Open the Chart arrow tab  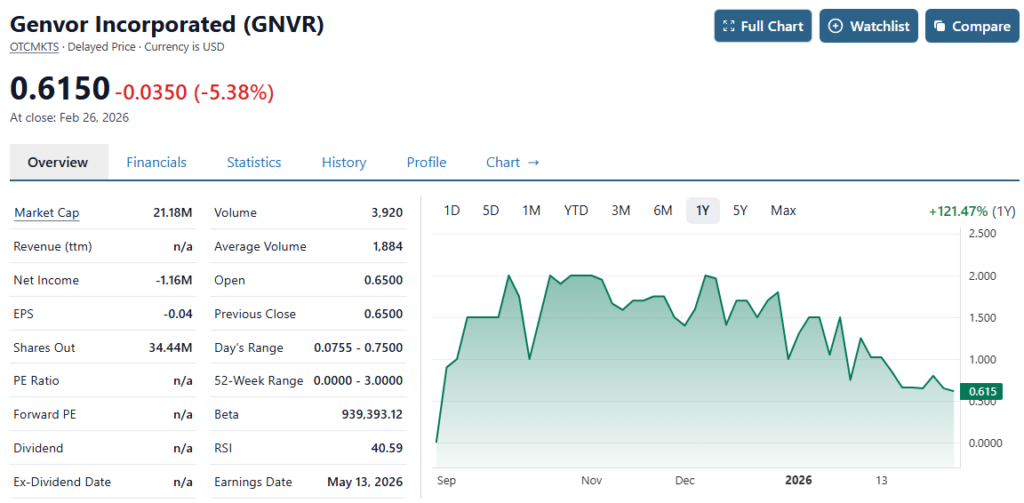coord(512,162)
